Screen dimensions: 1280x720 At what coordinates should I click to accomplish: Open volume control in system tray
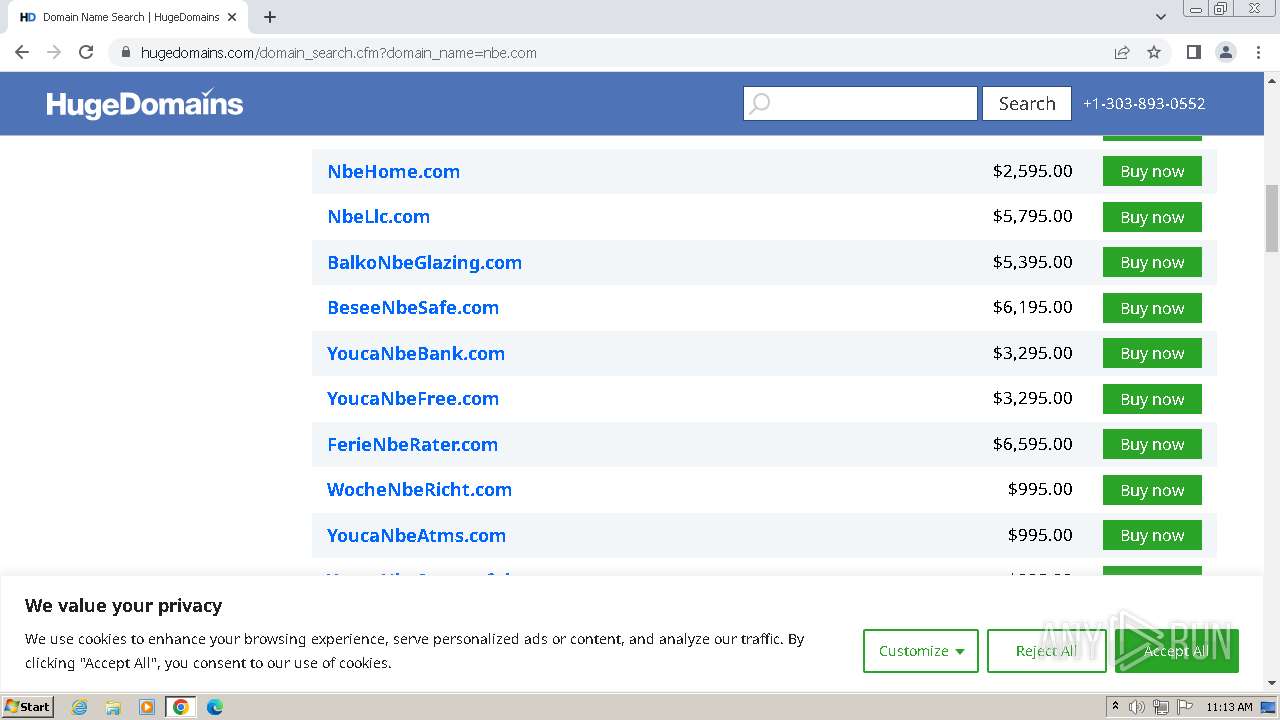[x=1137, y=707]
